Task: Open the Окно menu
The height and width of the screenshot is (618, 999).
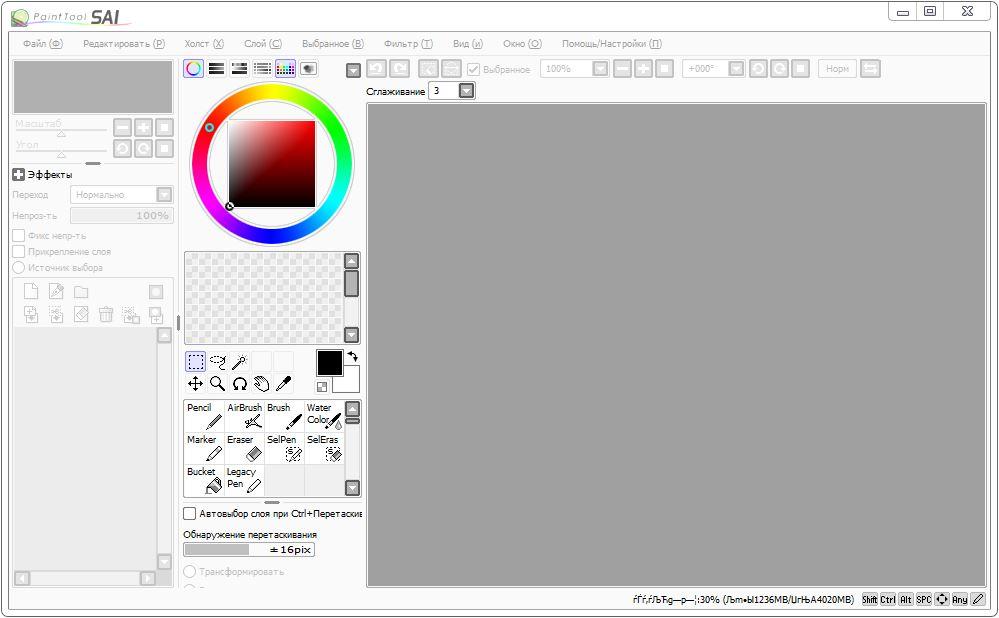Action: coord(522,44)
